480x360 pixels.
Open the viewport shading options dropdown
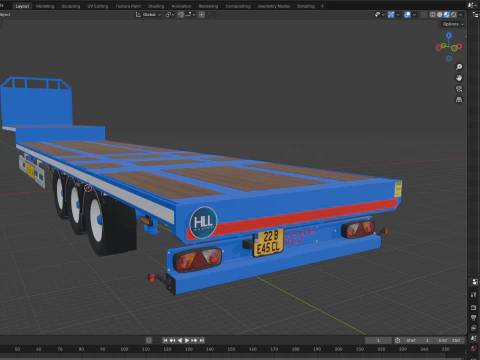(x=461, y=15)
